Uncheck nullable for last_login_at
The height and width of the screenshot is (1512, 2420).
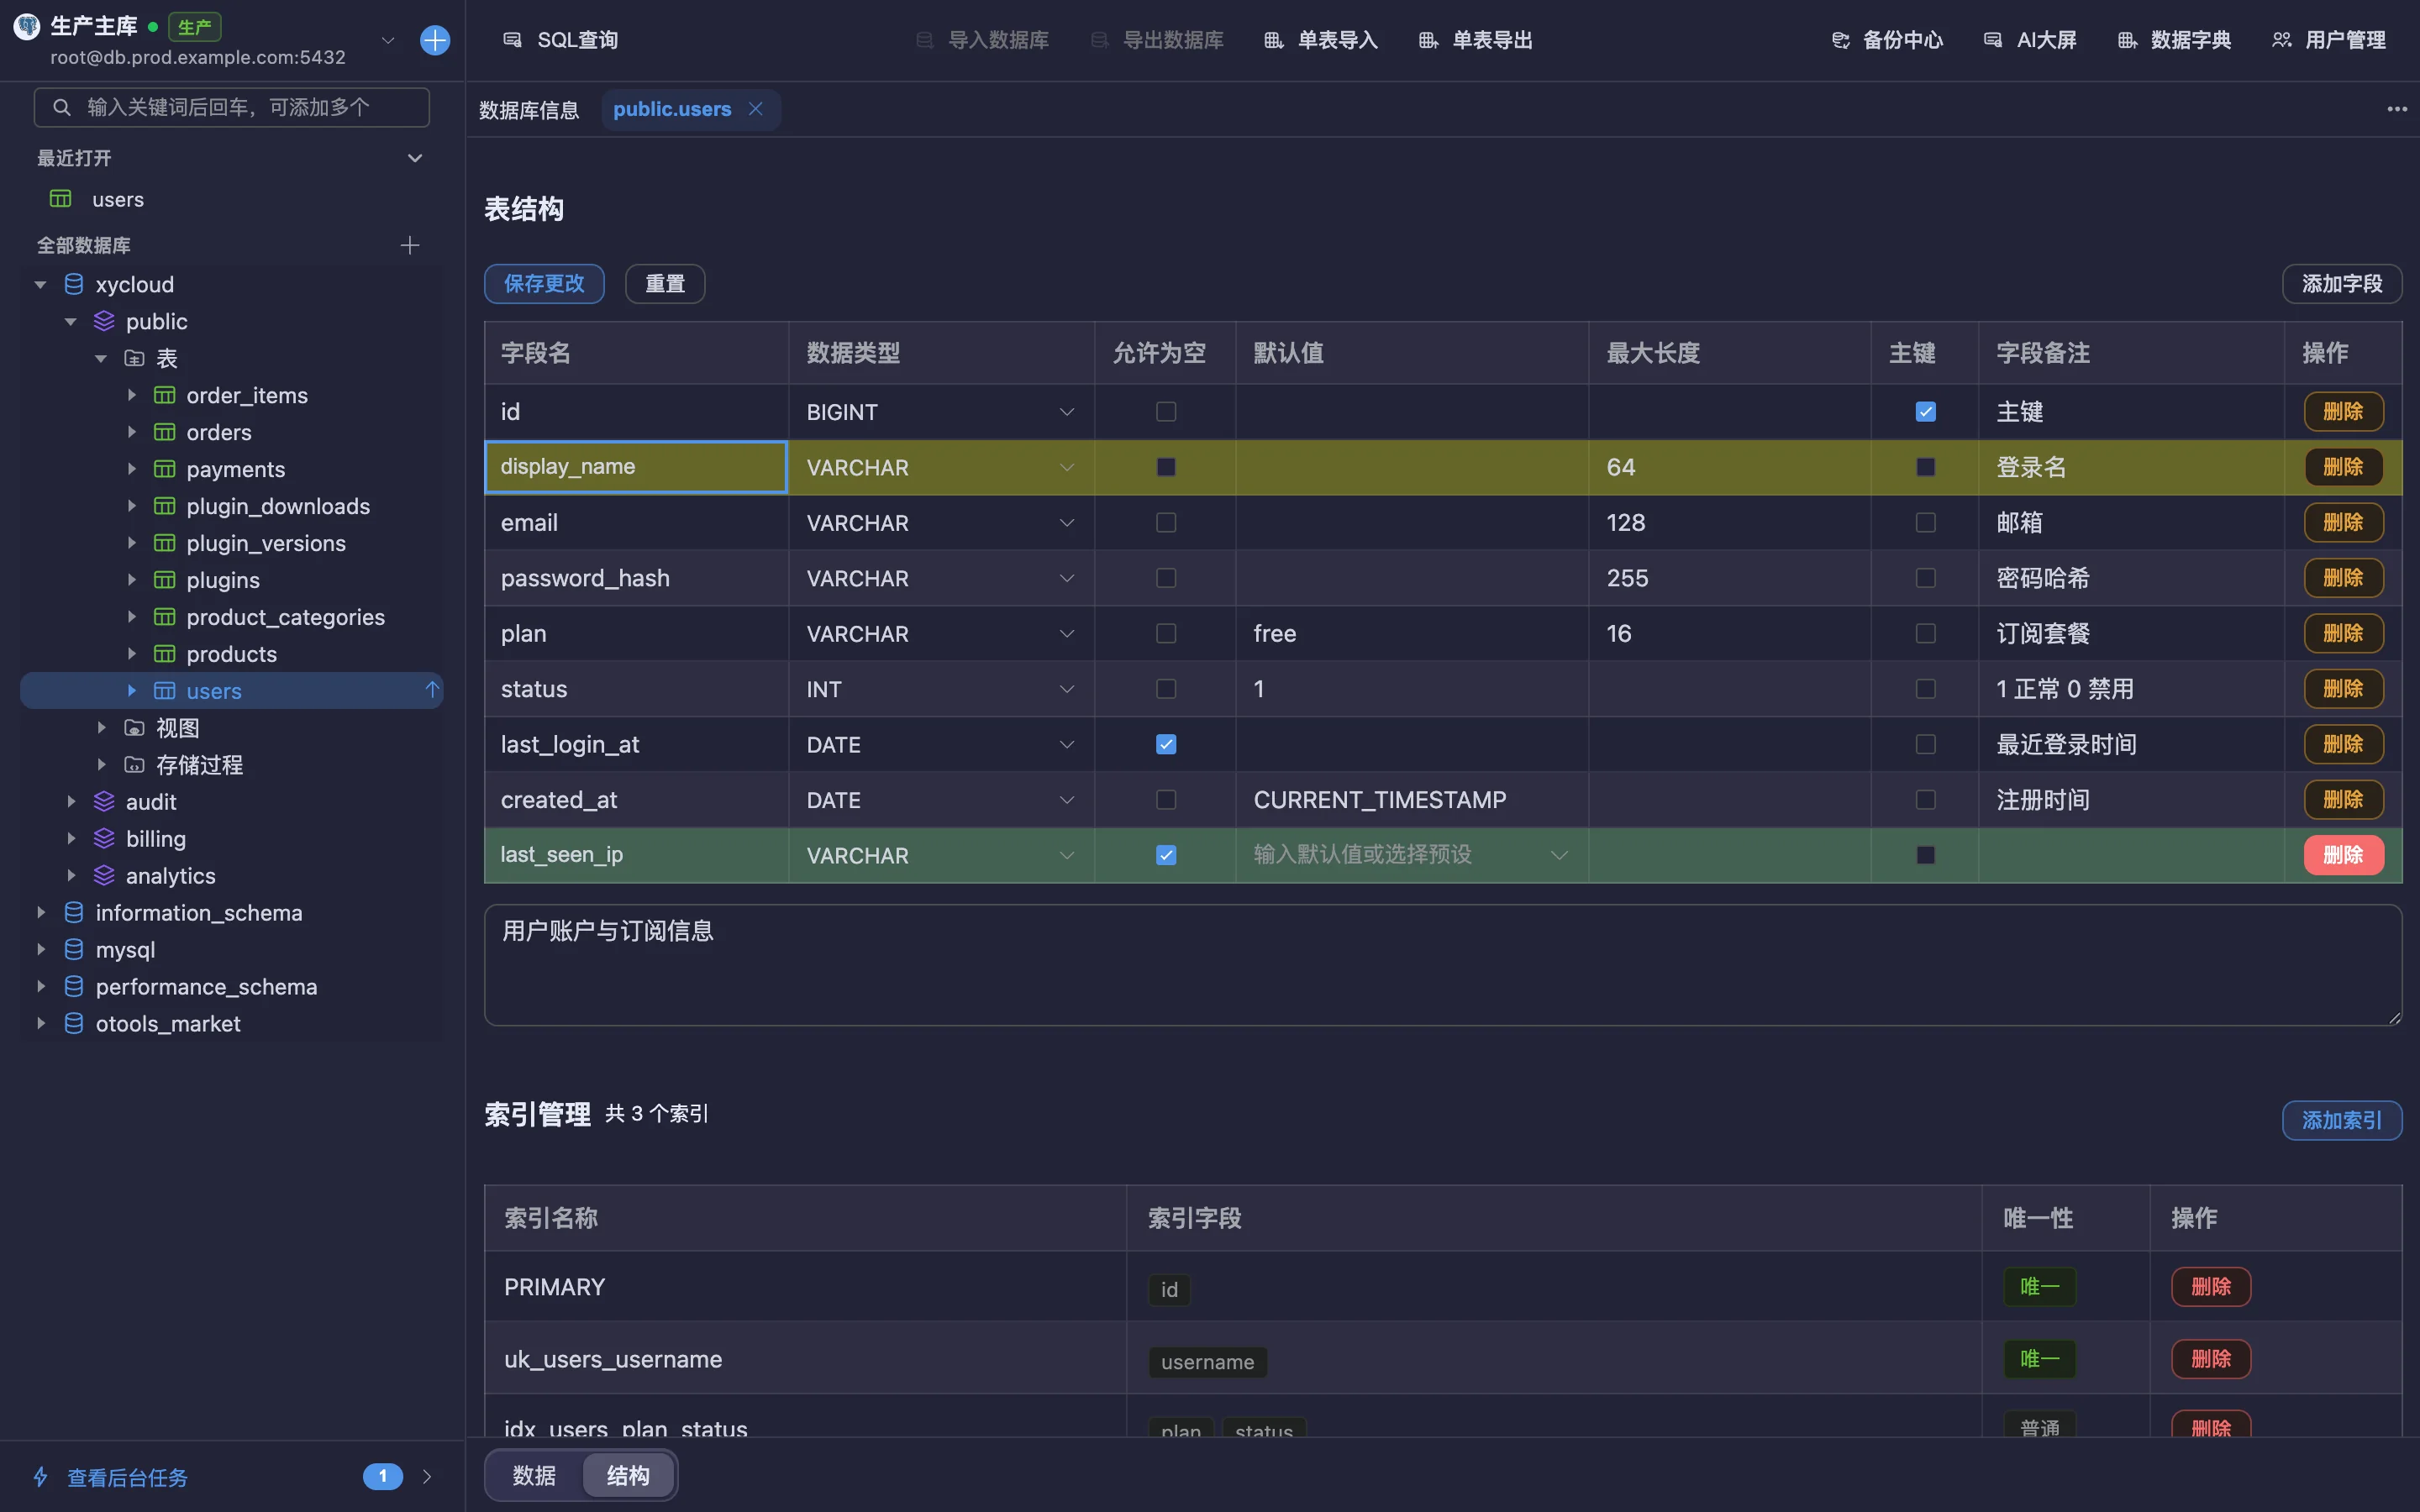pyautogui.click(x=1166, y=744)
